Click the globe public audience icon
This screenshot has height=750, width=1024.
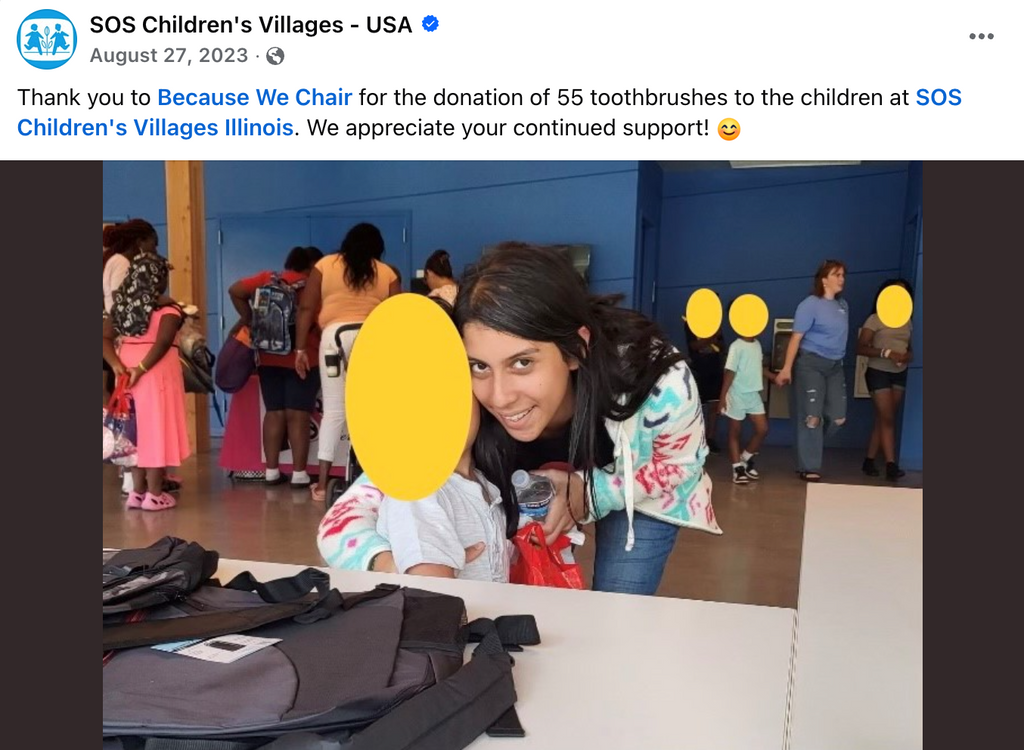276,56
